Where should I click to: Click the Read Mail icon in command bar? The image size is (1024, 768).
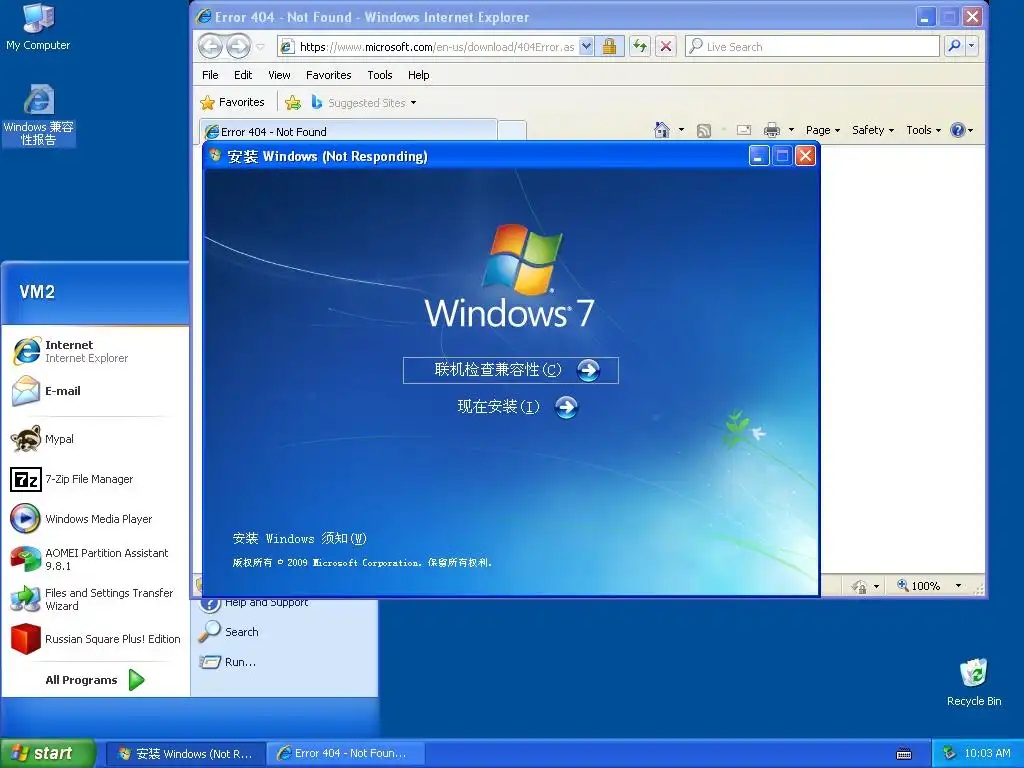pyautogui.click(x=744, y=130)
